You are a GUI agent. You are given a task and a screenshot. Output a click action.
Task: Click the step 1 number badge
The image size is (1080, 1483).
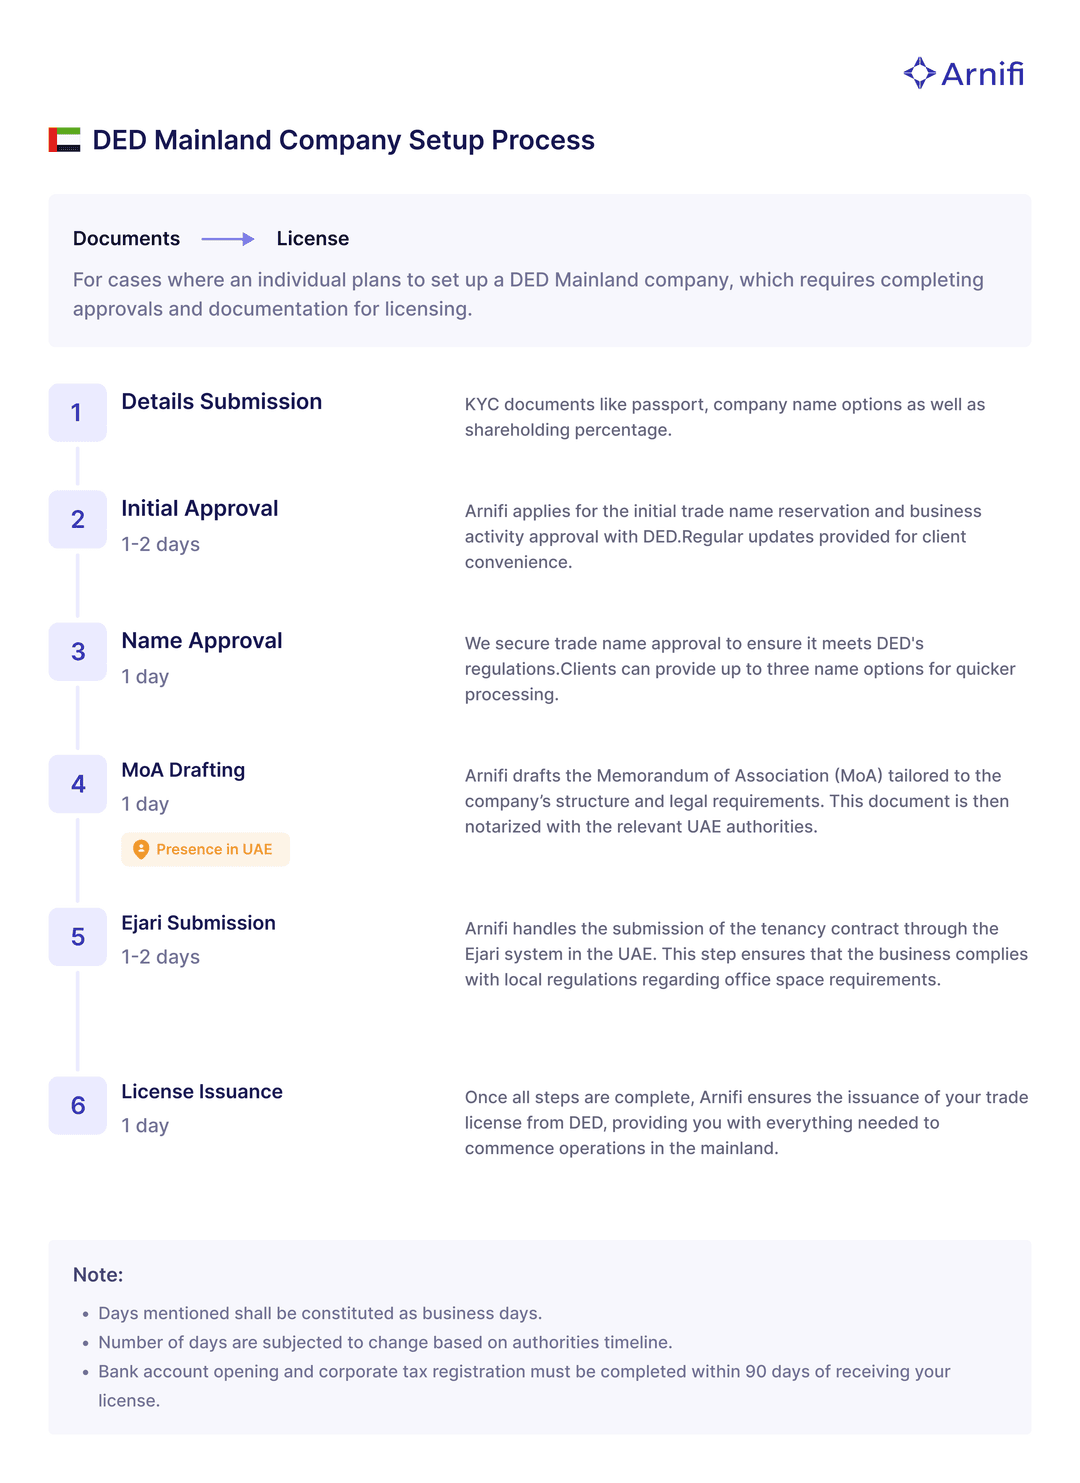click(x=78, y=413)
